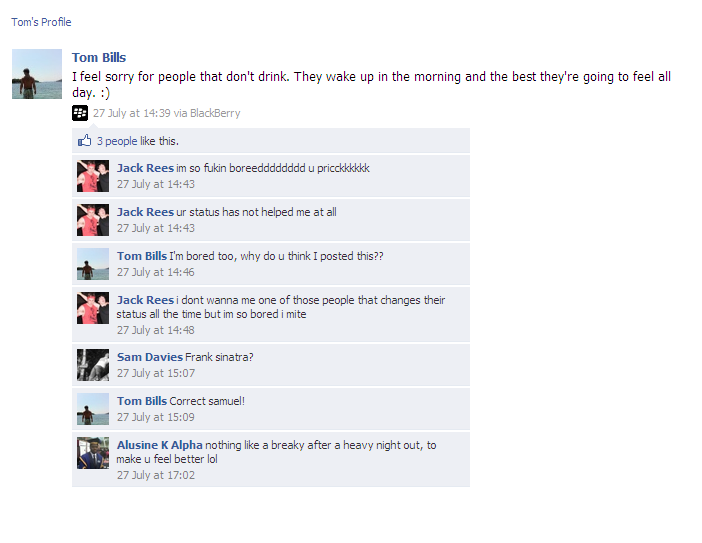This screenshot has width=702, height=543.
Task: View the 3 people who like this
Action: click(117, 141)
